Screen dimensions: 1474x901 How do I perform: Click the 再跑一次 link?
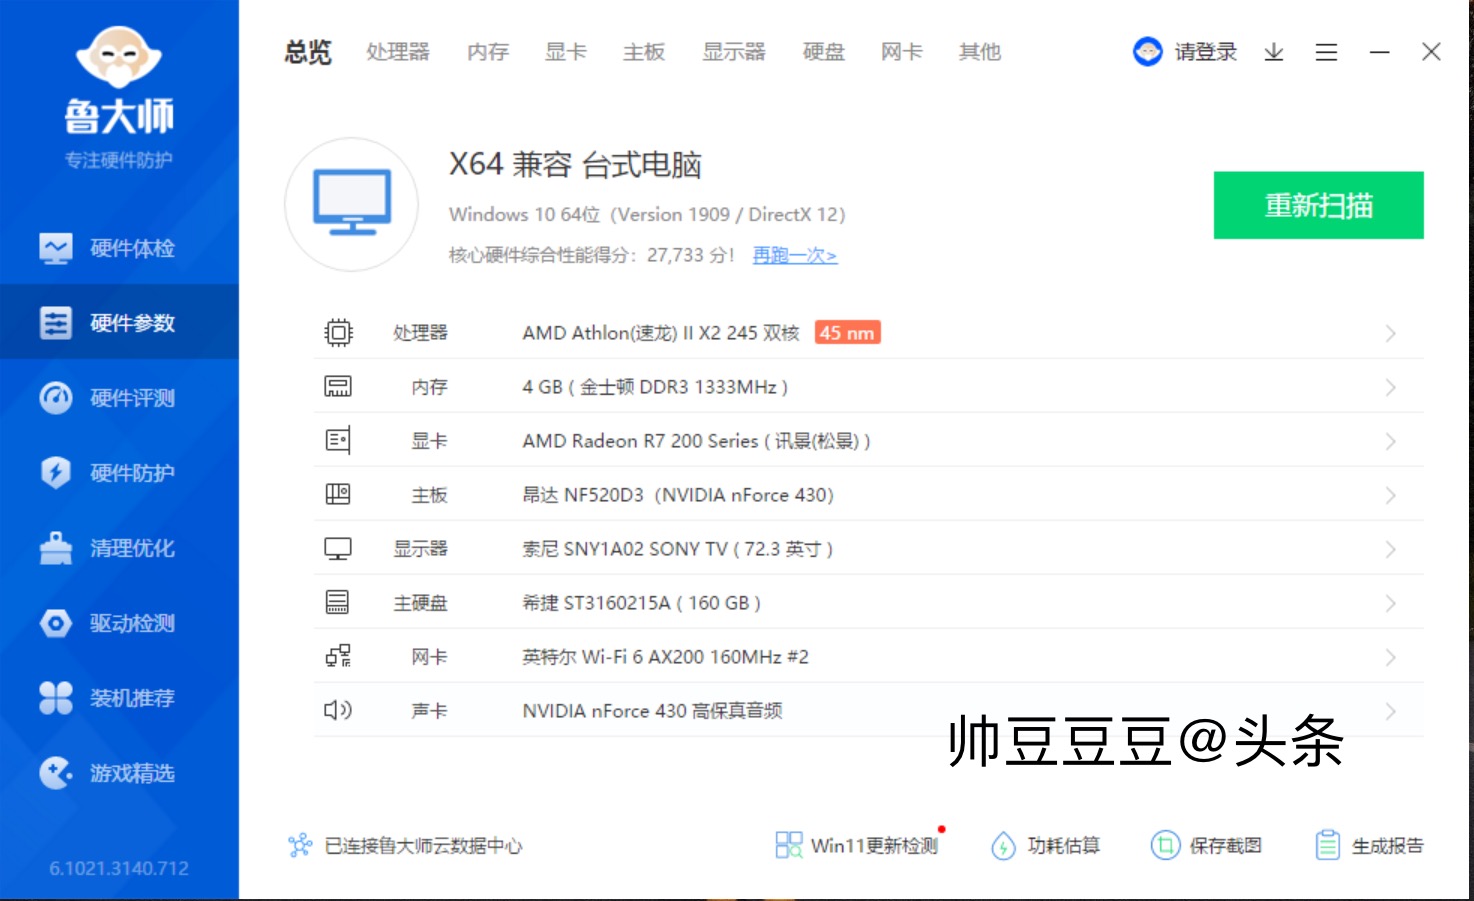click(792, 256)
